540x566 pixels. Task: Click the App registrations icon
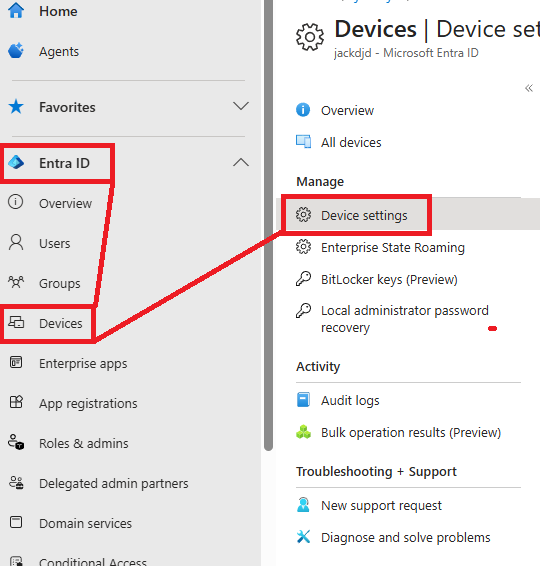click(16, 402)
